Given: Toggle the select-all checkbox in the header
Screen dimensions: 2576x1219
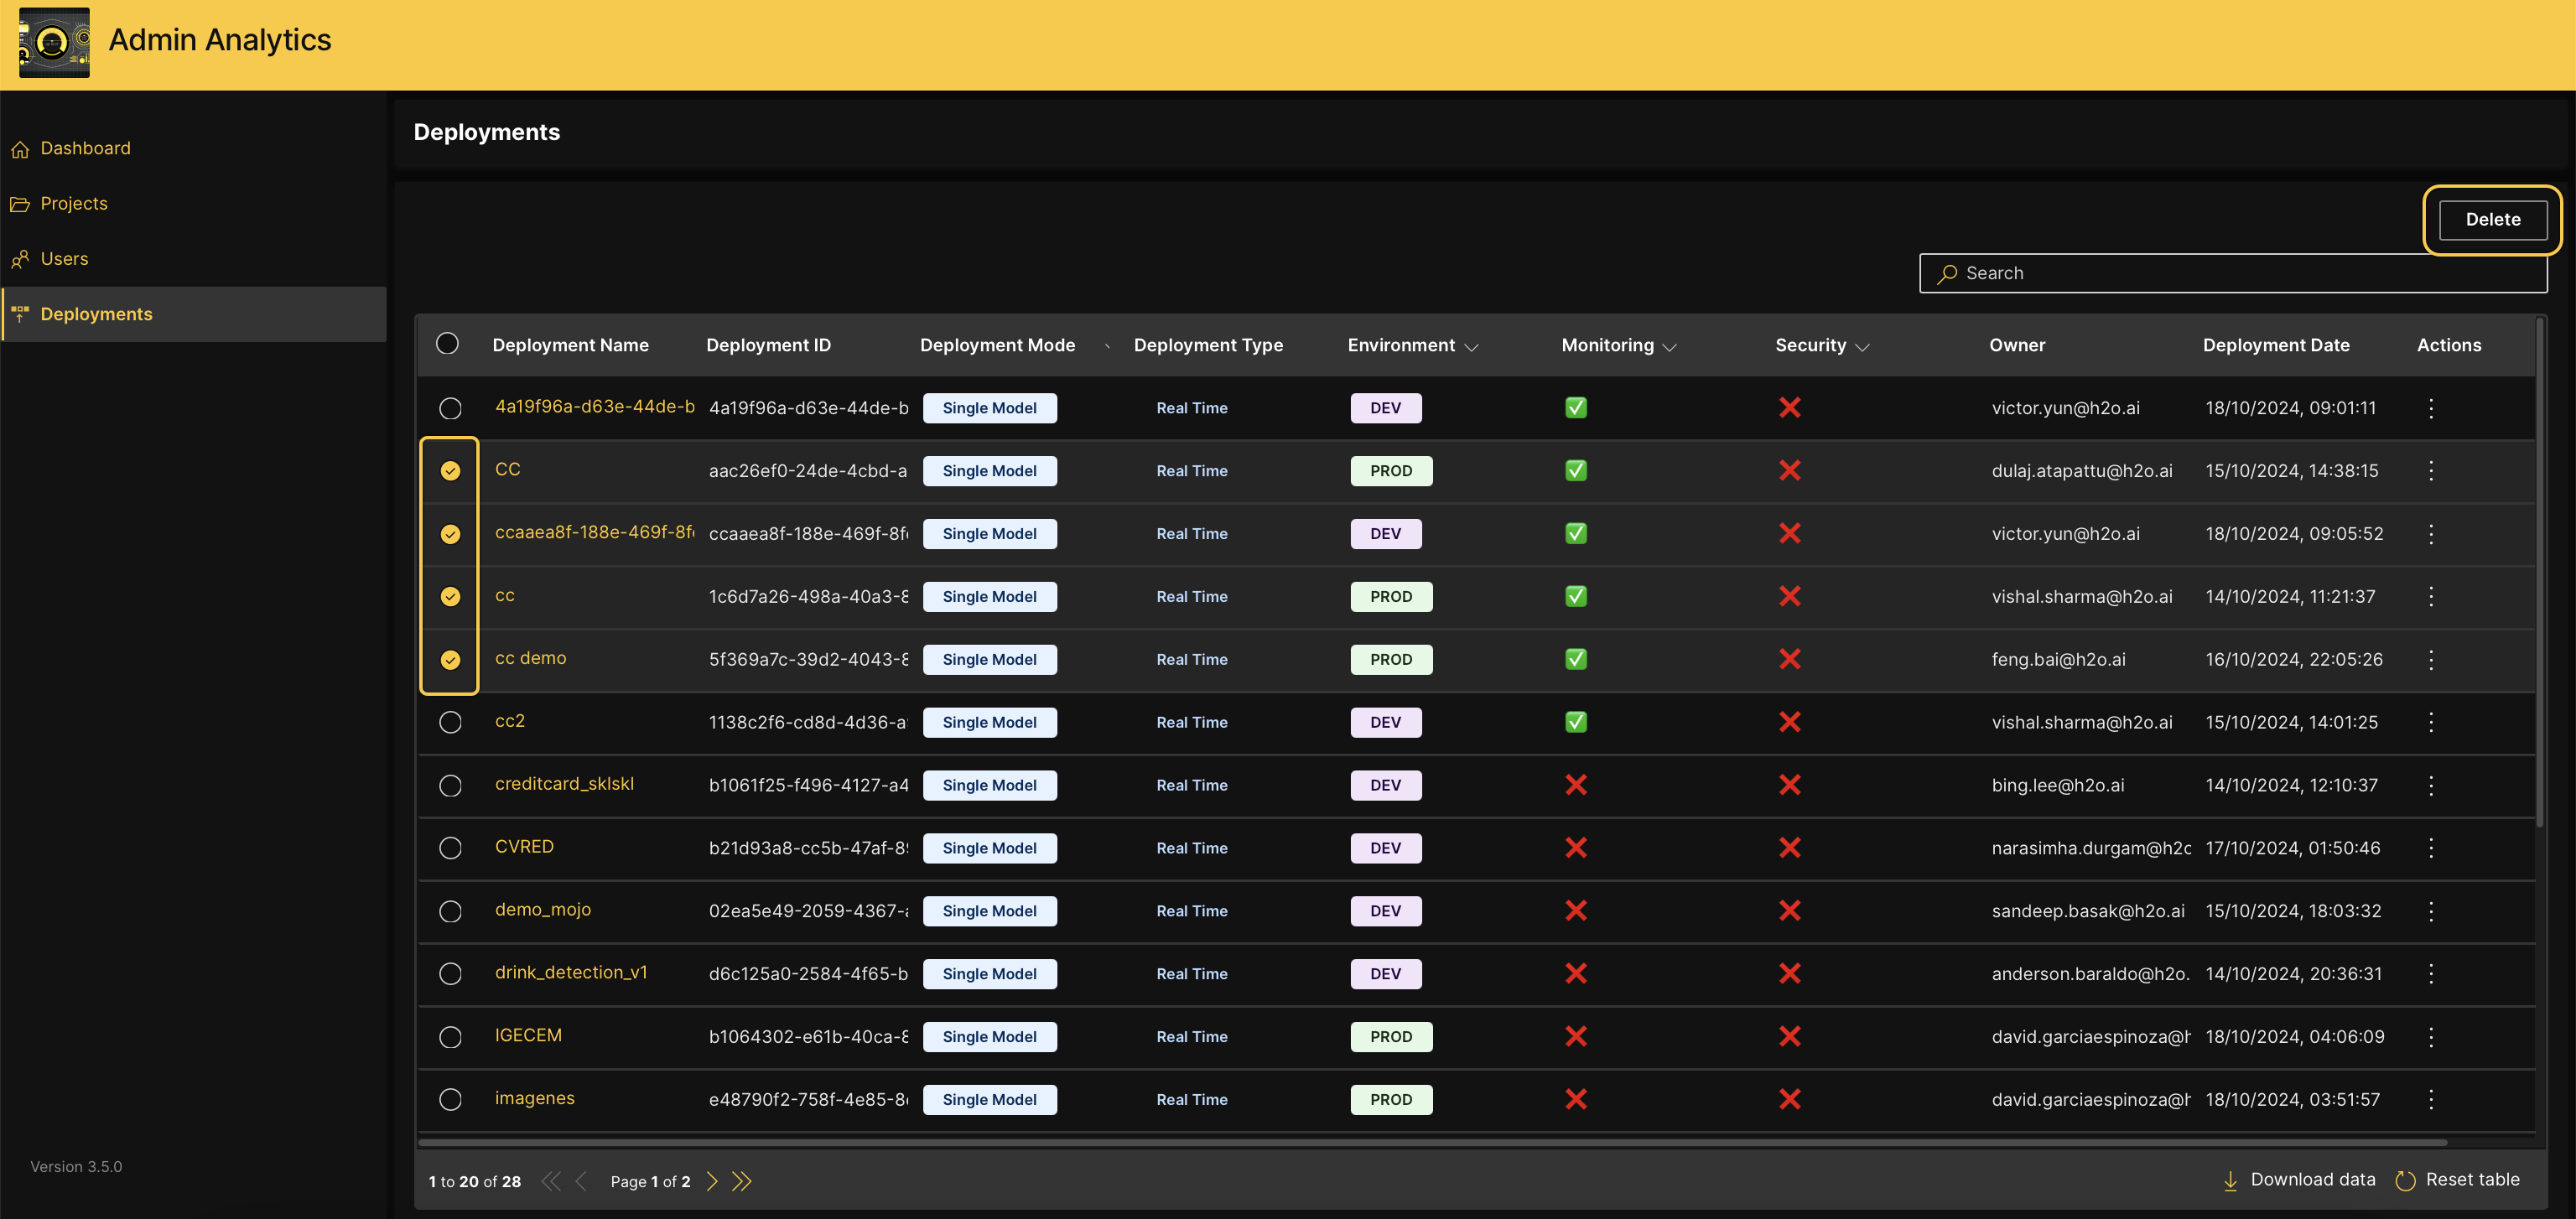Looking at the screenshot, I should click(x=448, y=343).
